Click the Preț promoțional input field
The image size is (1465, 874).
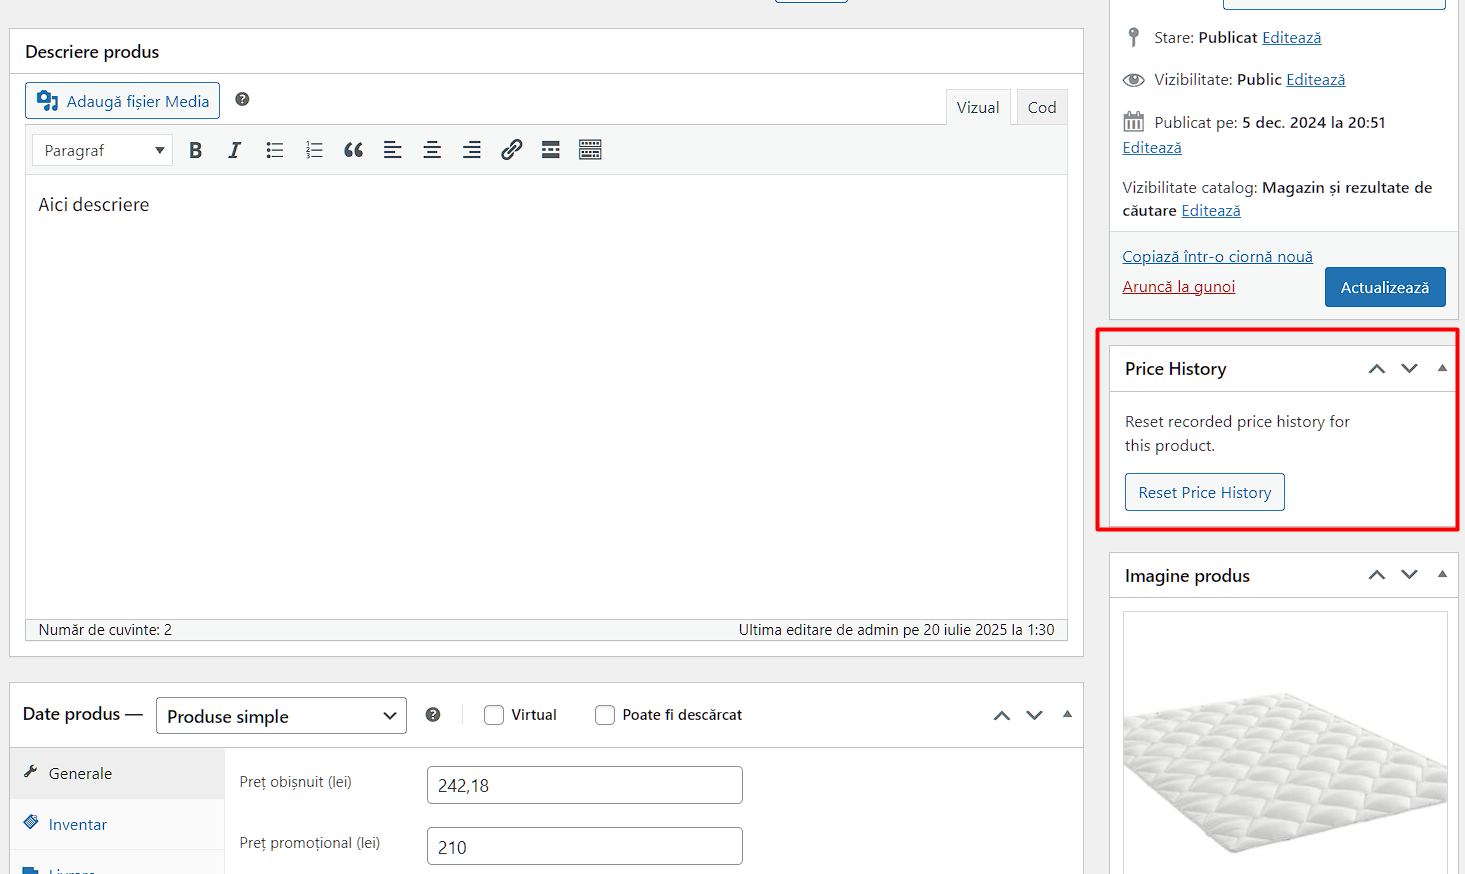click(584, 846)
